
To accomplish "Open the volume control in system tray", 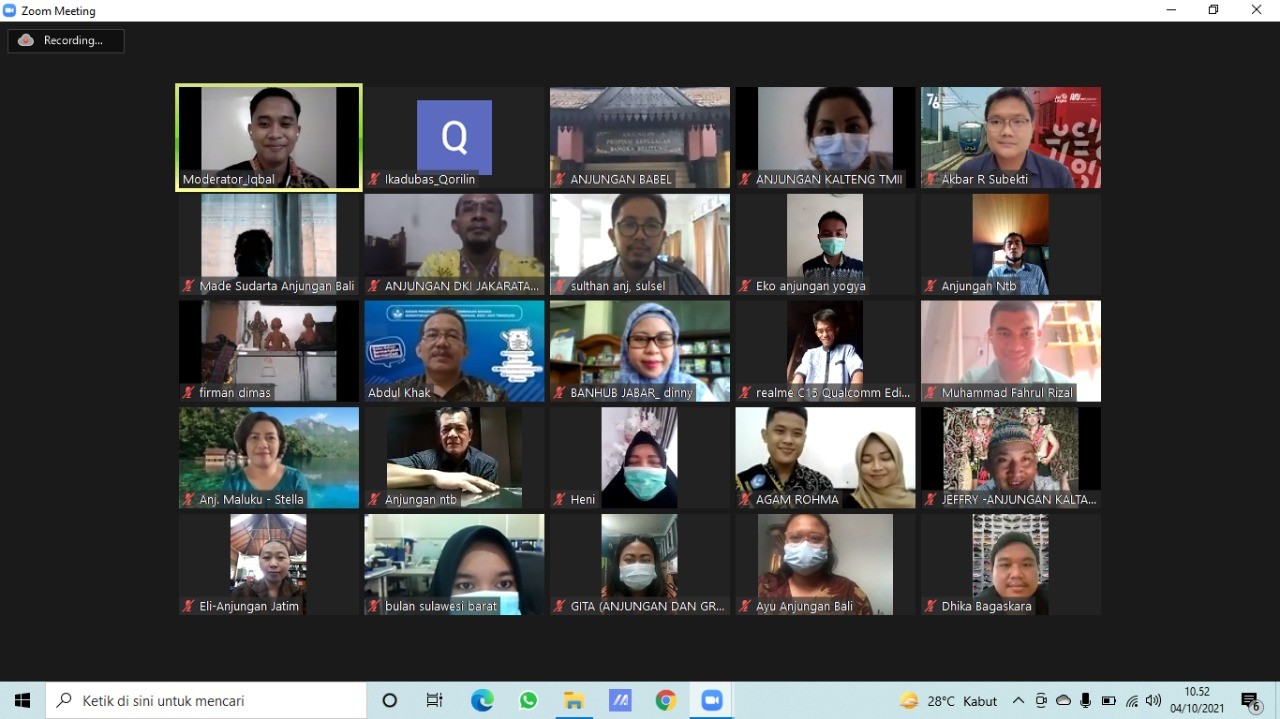I will (x=1153, y=700).
